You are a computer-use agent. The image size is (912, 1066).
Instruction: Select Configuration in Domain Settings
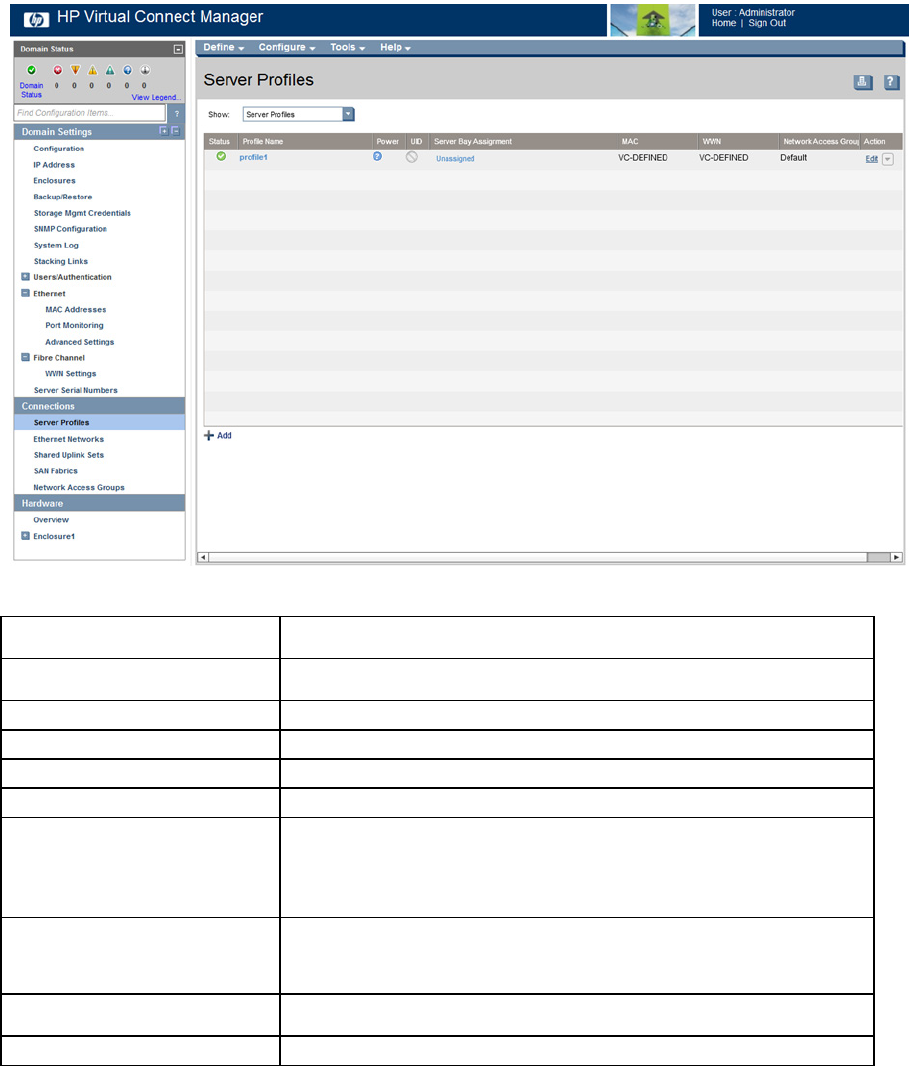[58, 148]
